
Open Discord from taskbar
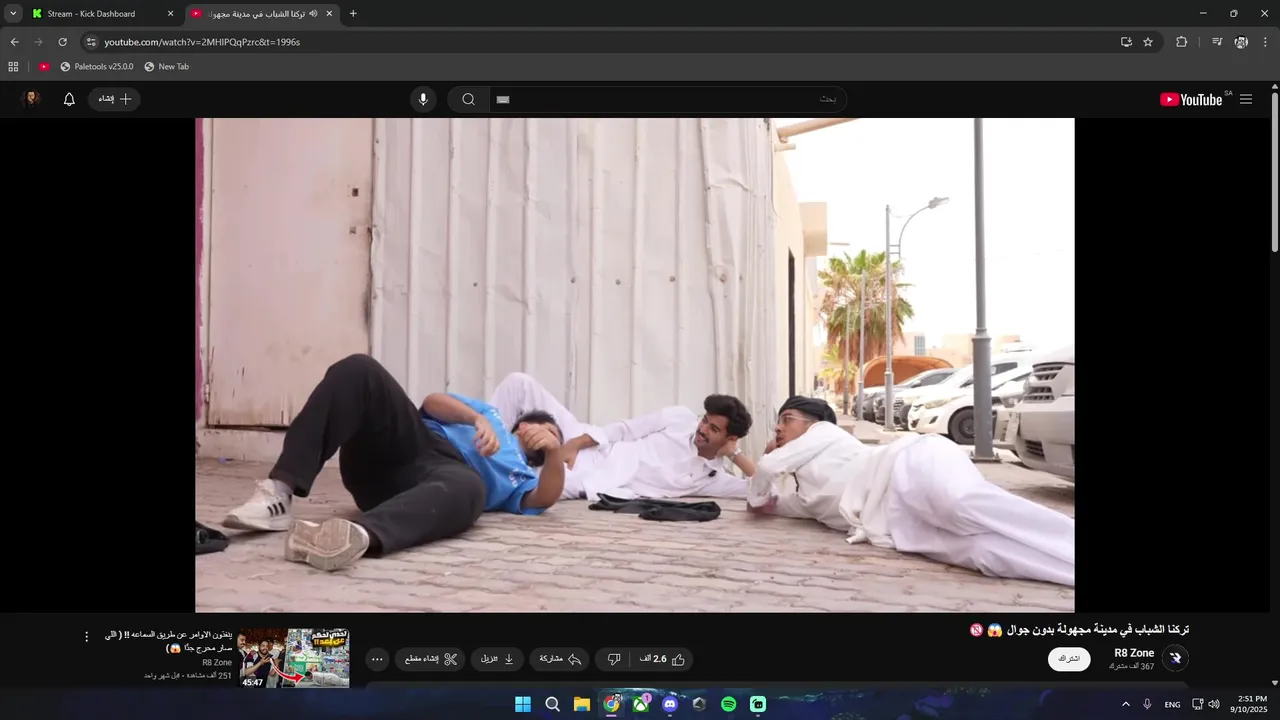[670, 704]
